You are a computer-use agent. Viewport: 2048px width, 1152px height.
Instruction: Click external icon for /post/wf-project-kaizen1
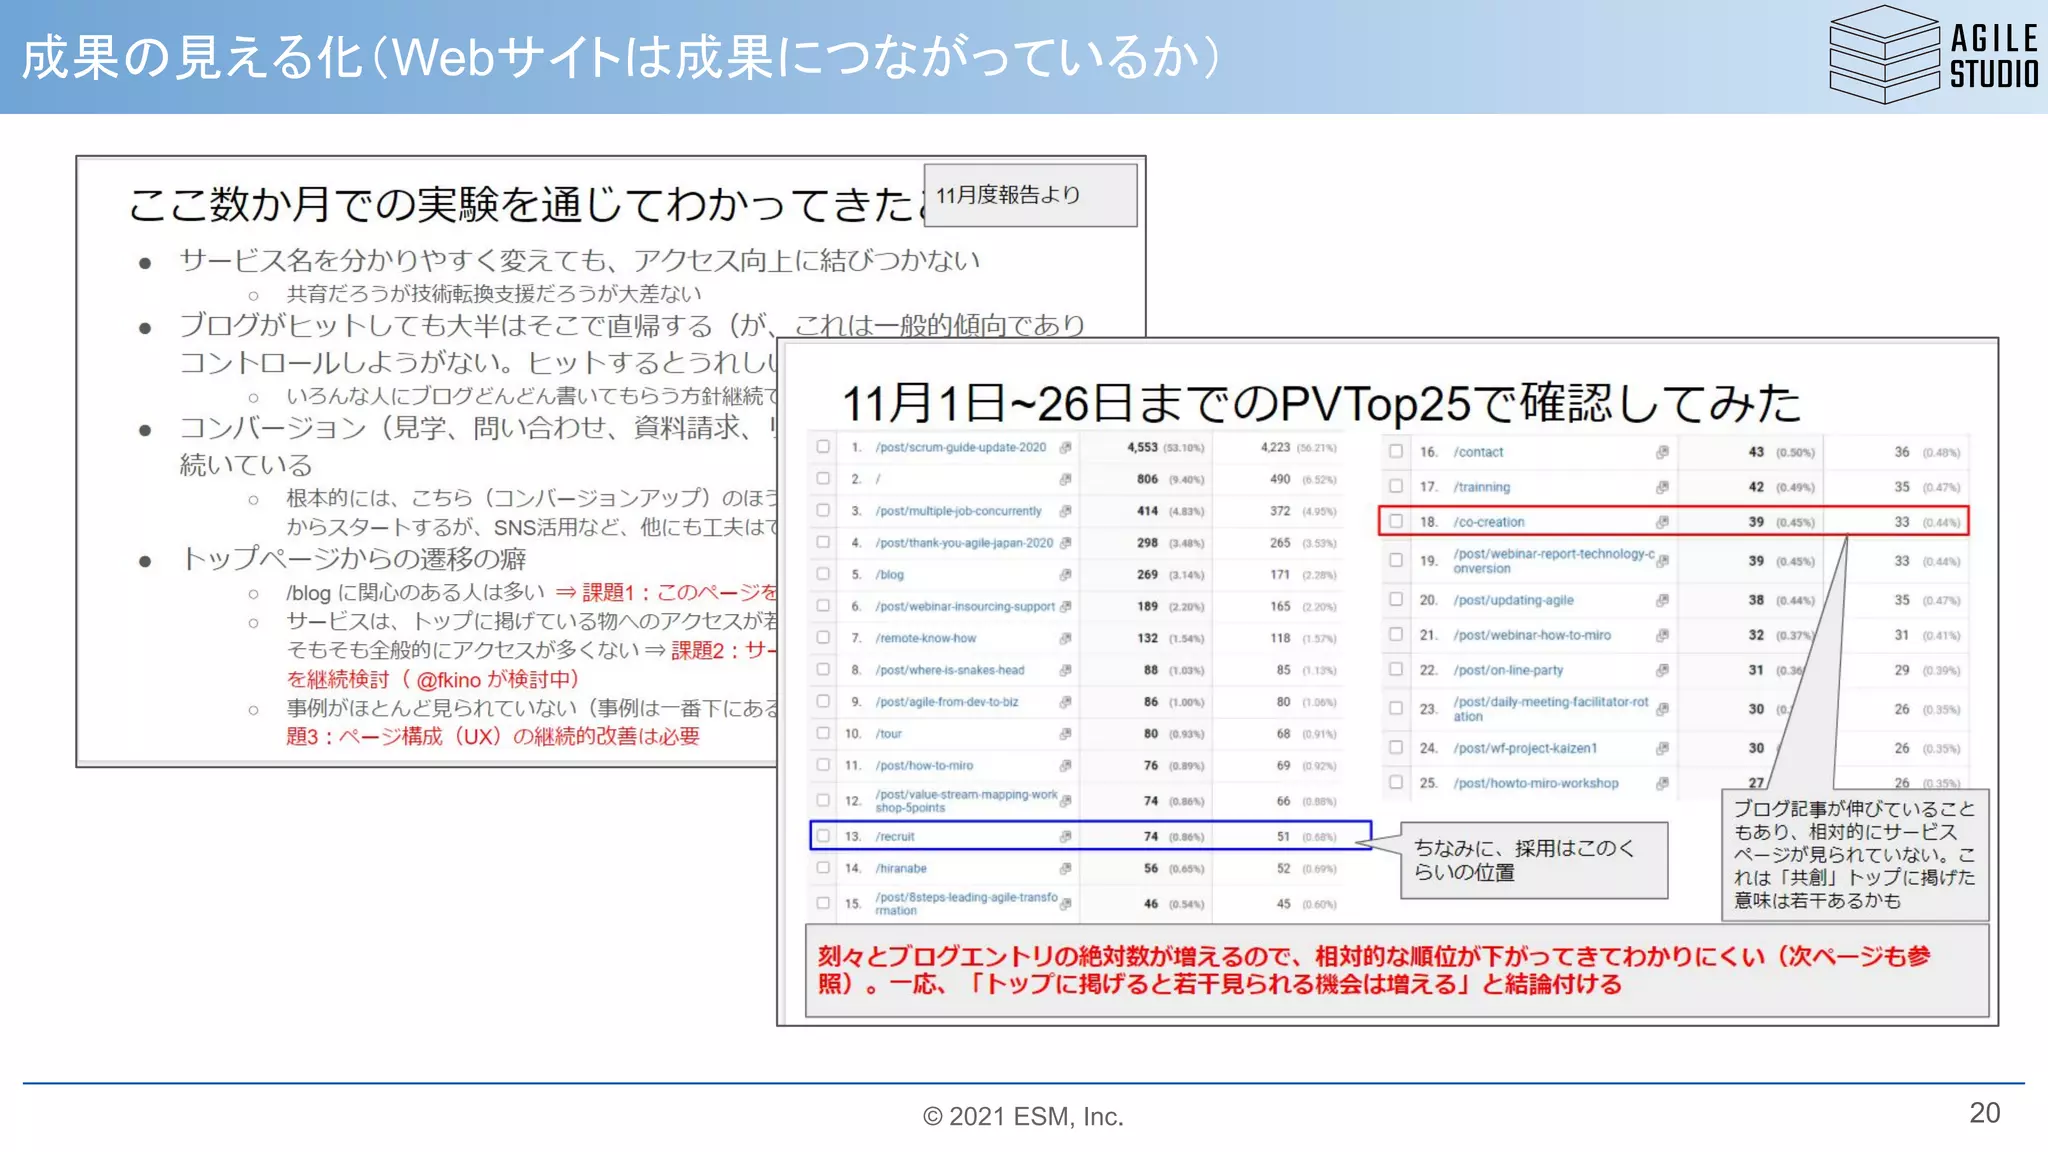pos(1662,748)
